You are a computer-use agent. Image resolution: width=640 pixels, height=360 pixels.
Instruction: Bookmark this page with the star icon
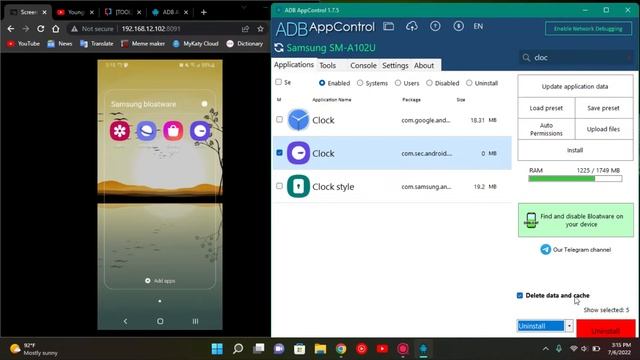[x=260, y=29]
